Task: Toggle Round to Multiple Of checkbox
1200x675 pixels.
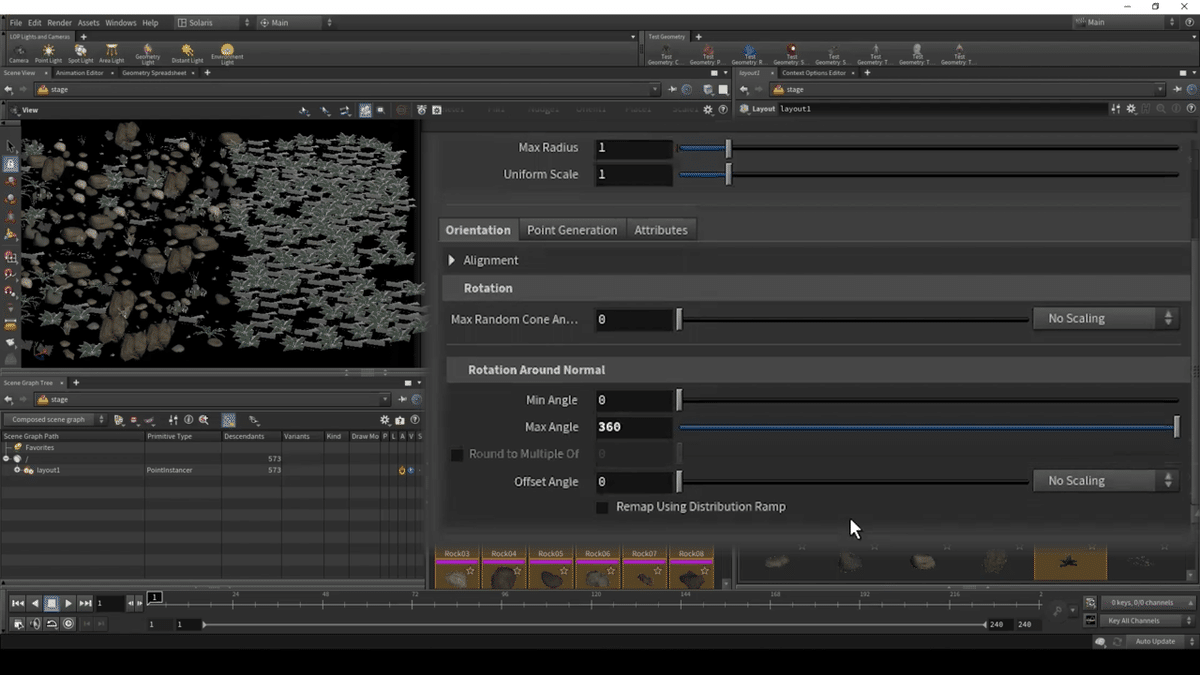Action: point(457,454)
